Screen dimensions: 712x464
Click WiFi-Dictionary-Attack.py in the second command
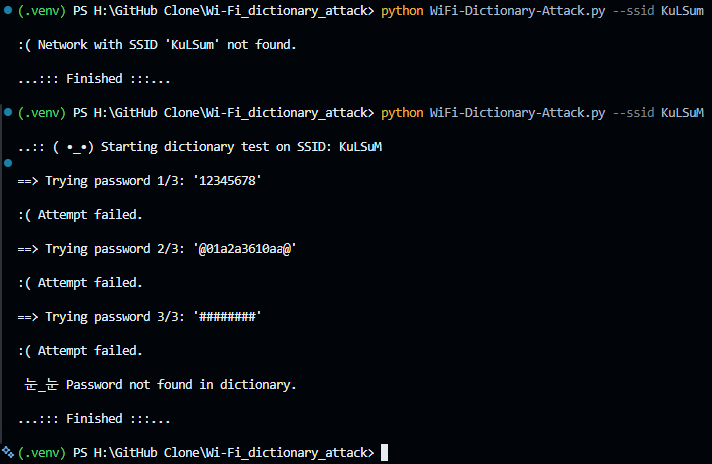pyautogui.click(x=517, y=113)
